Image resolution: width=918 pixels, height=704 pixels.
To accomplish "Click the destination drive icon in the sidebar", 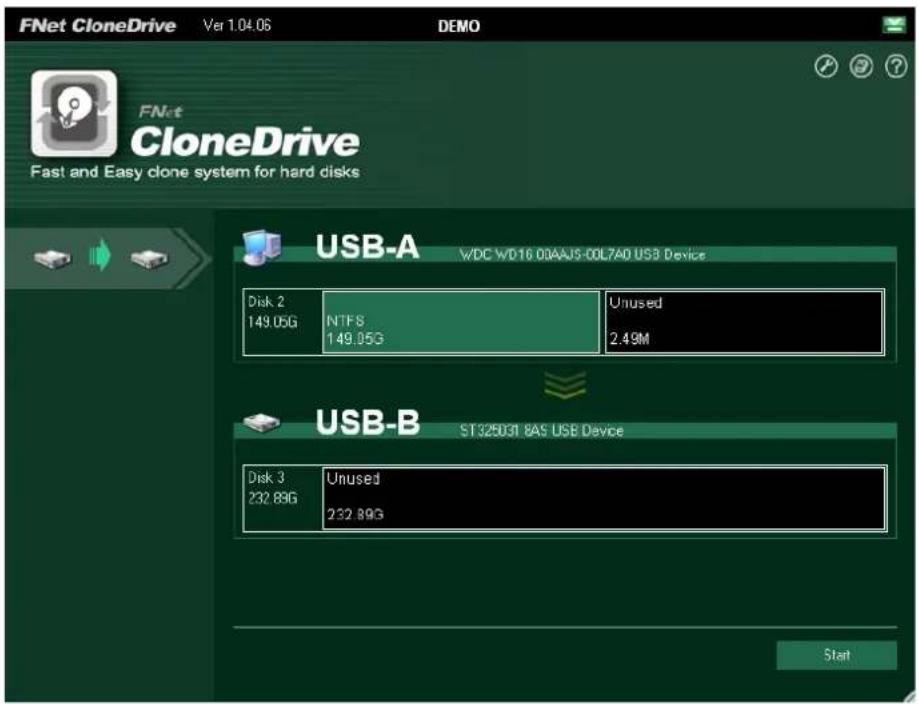I will click(149, 258).
